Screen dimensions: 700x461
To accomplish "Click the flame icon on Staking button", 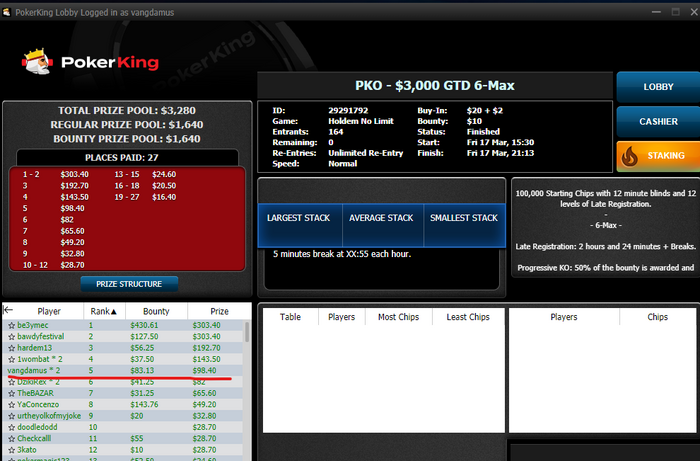I will (x=629, y=156).
